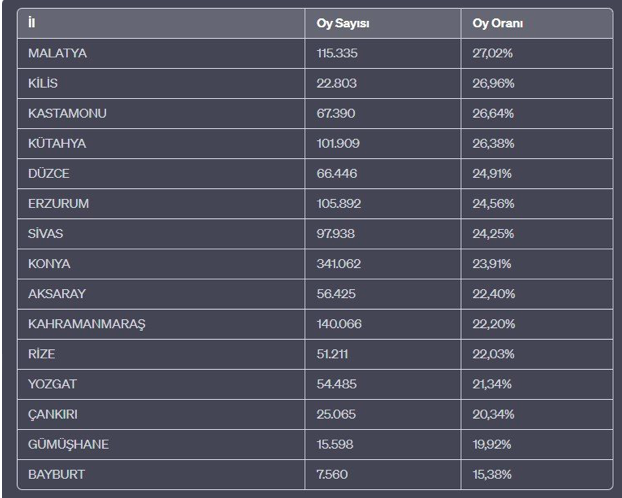The height and width of the screenshot is (498, 622).
Task: Select the SİVAS province cell
Action: (47, 233)
